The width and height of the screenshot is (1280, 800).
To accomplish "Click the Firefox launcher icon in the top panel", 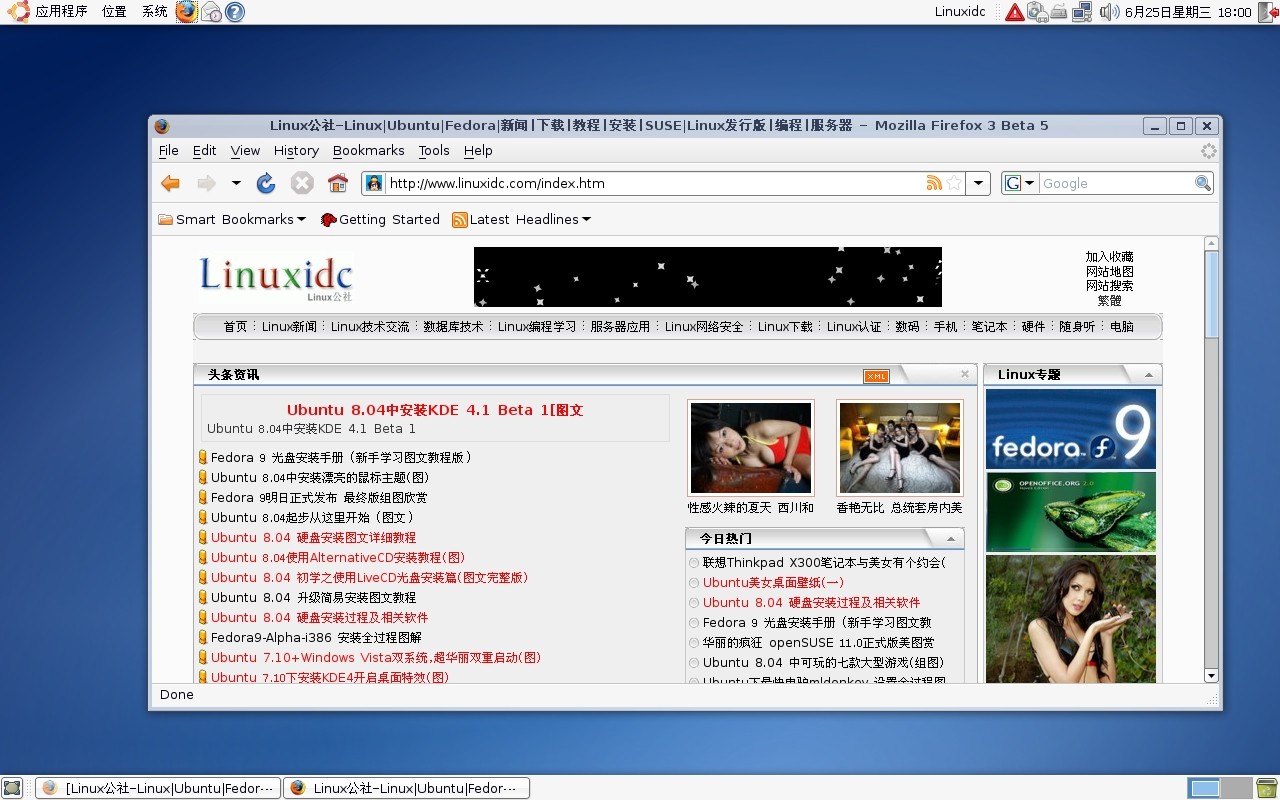I will [x=186, y=12].
